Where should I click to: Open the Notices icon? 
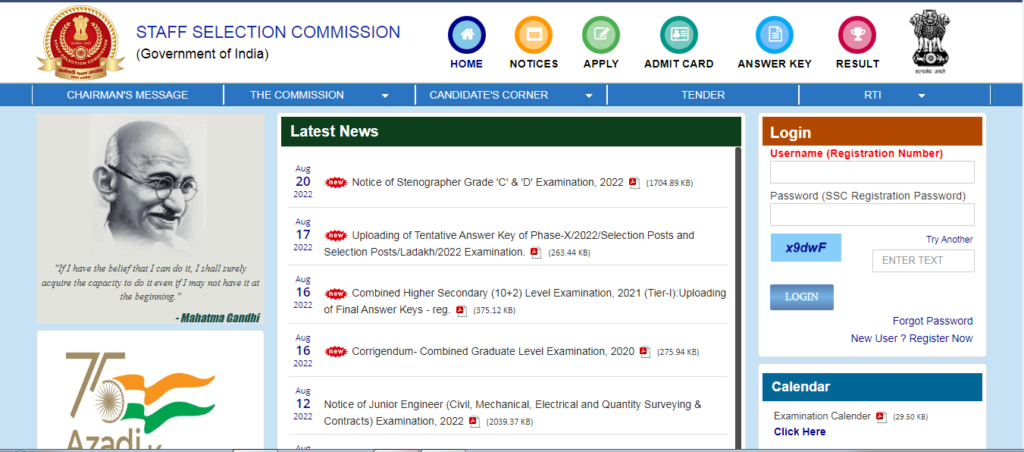point(534,35)
